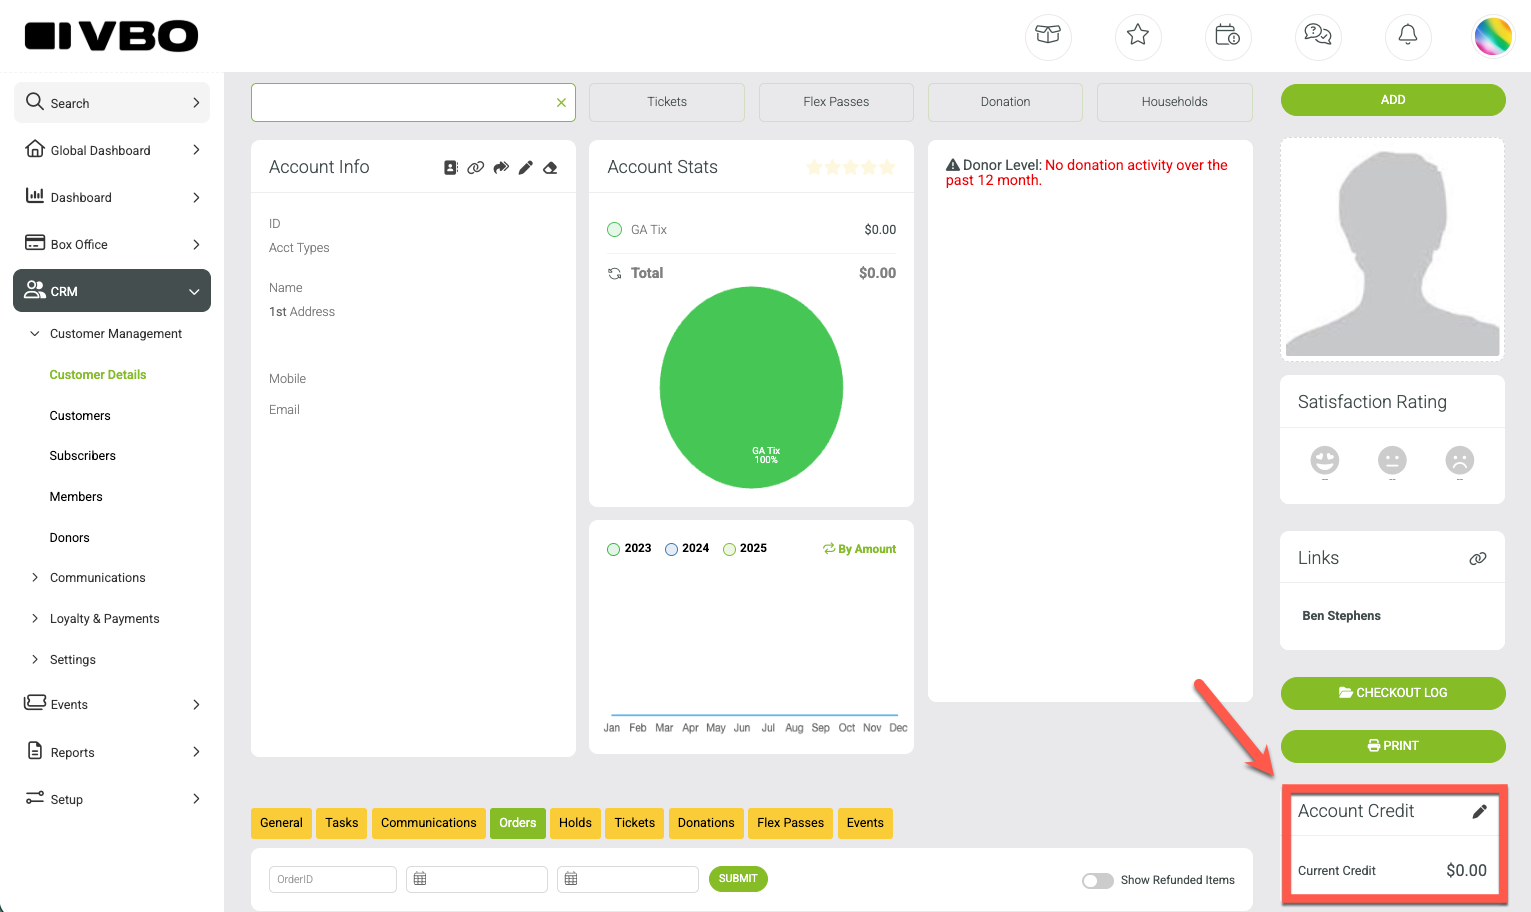Viewport: 1531px width, 912px height.
Task: Switch to the General tab
Action: (281, 823)
